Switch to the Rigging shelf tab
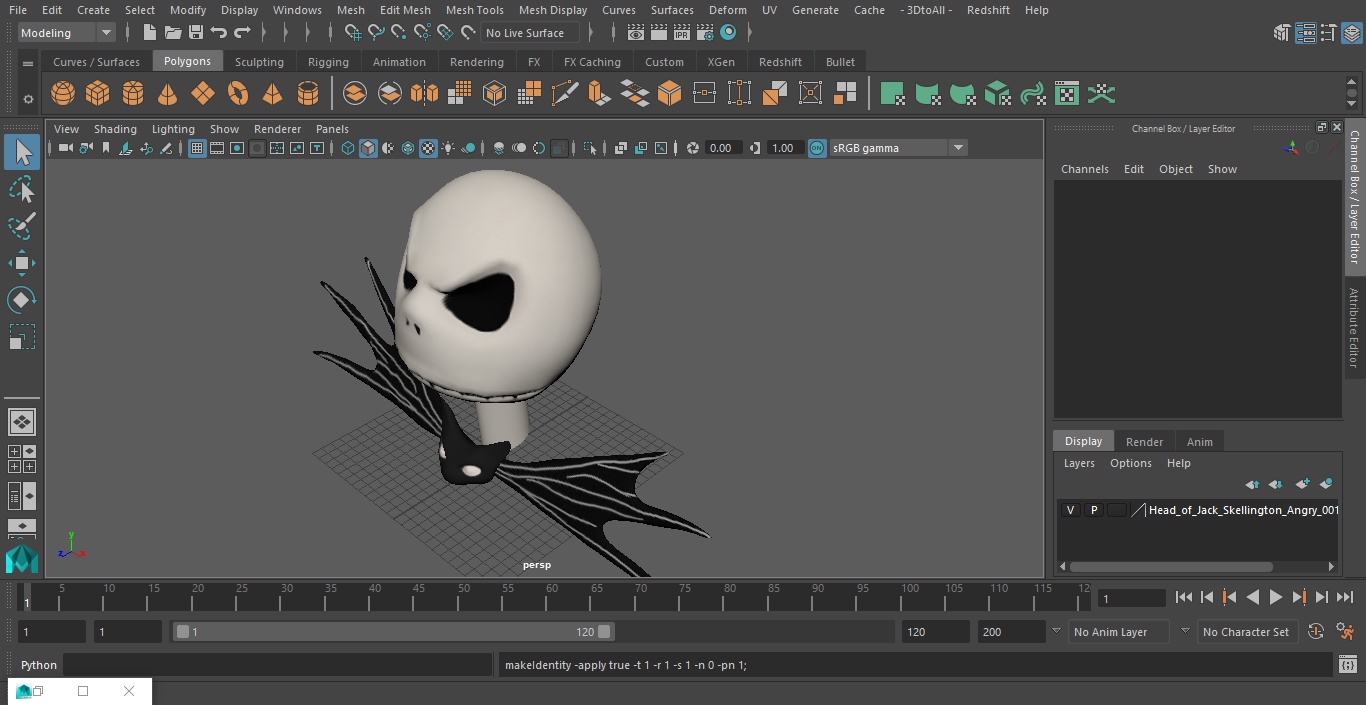1366x705 pixels. (328, 62)
